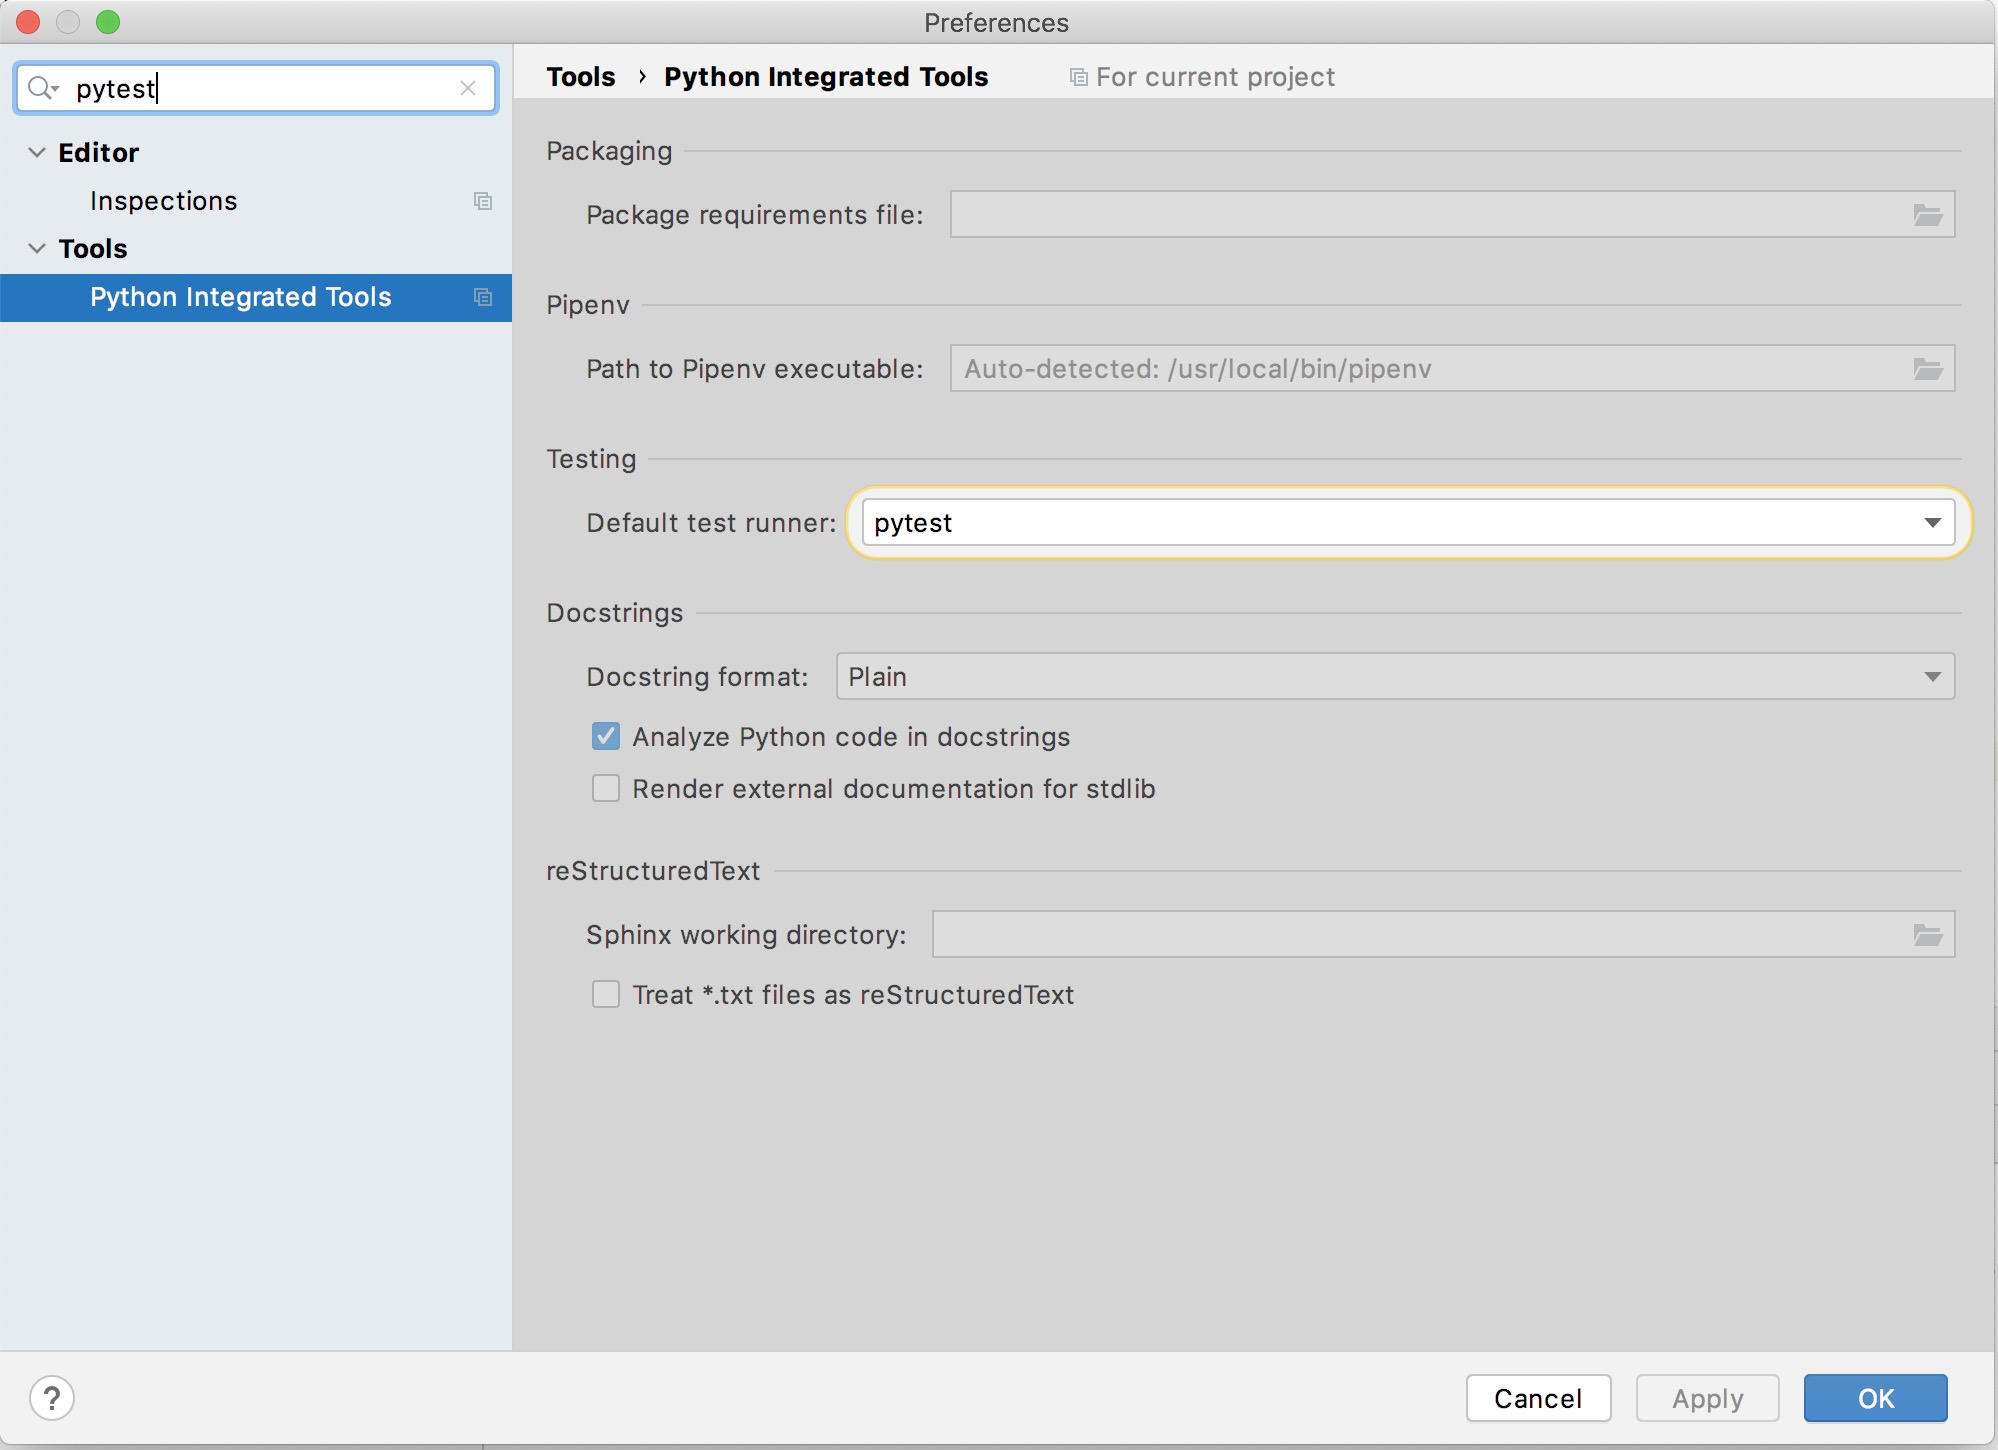Enable Render external documentation for stdlib

click(606, 789)
